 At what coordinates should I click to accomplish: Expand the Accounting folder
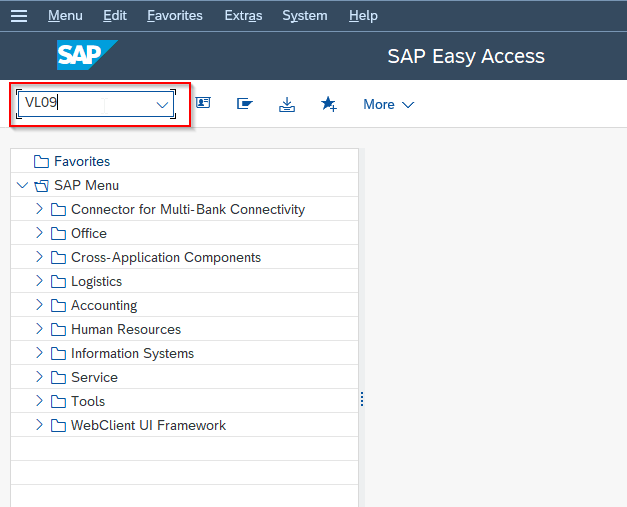coord(39,305)
